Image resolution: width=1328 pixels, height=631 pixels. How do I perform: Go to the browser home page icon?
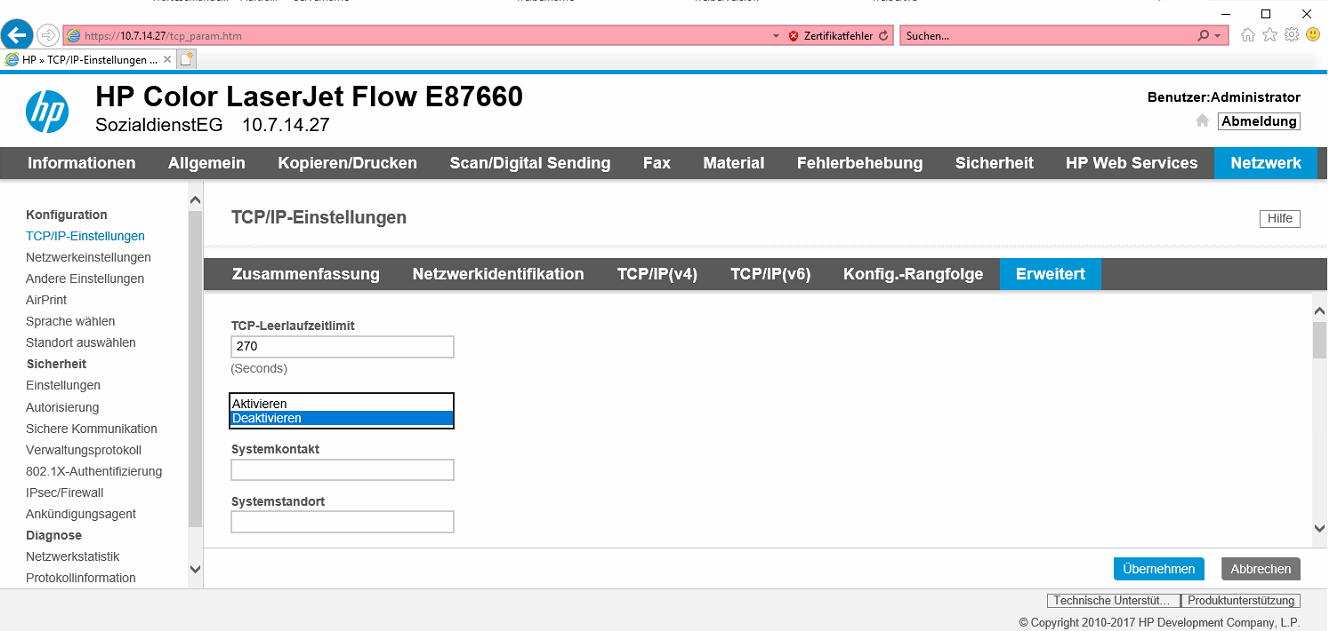(1247, 35)
